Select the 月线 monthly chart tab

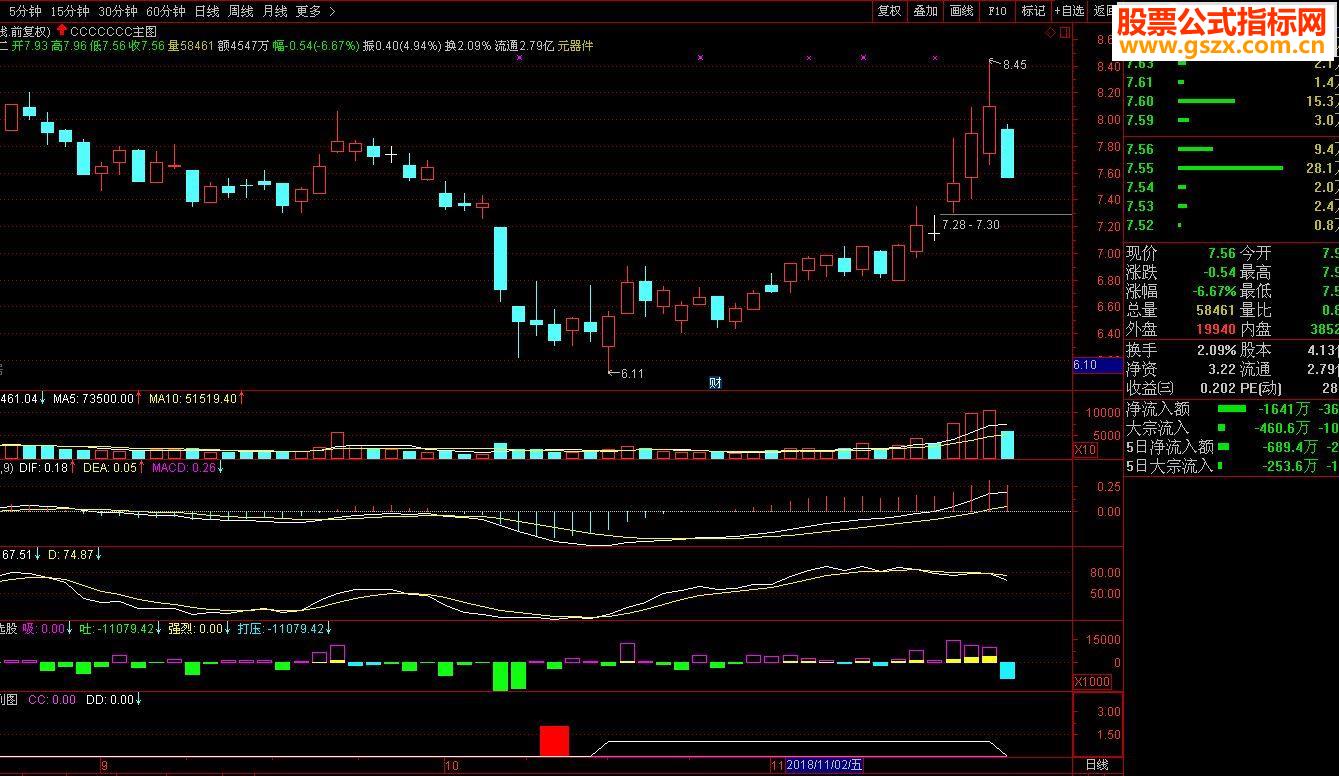[x=275, y=11]
